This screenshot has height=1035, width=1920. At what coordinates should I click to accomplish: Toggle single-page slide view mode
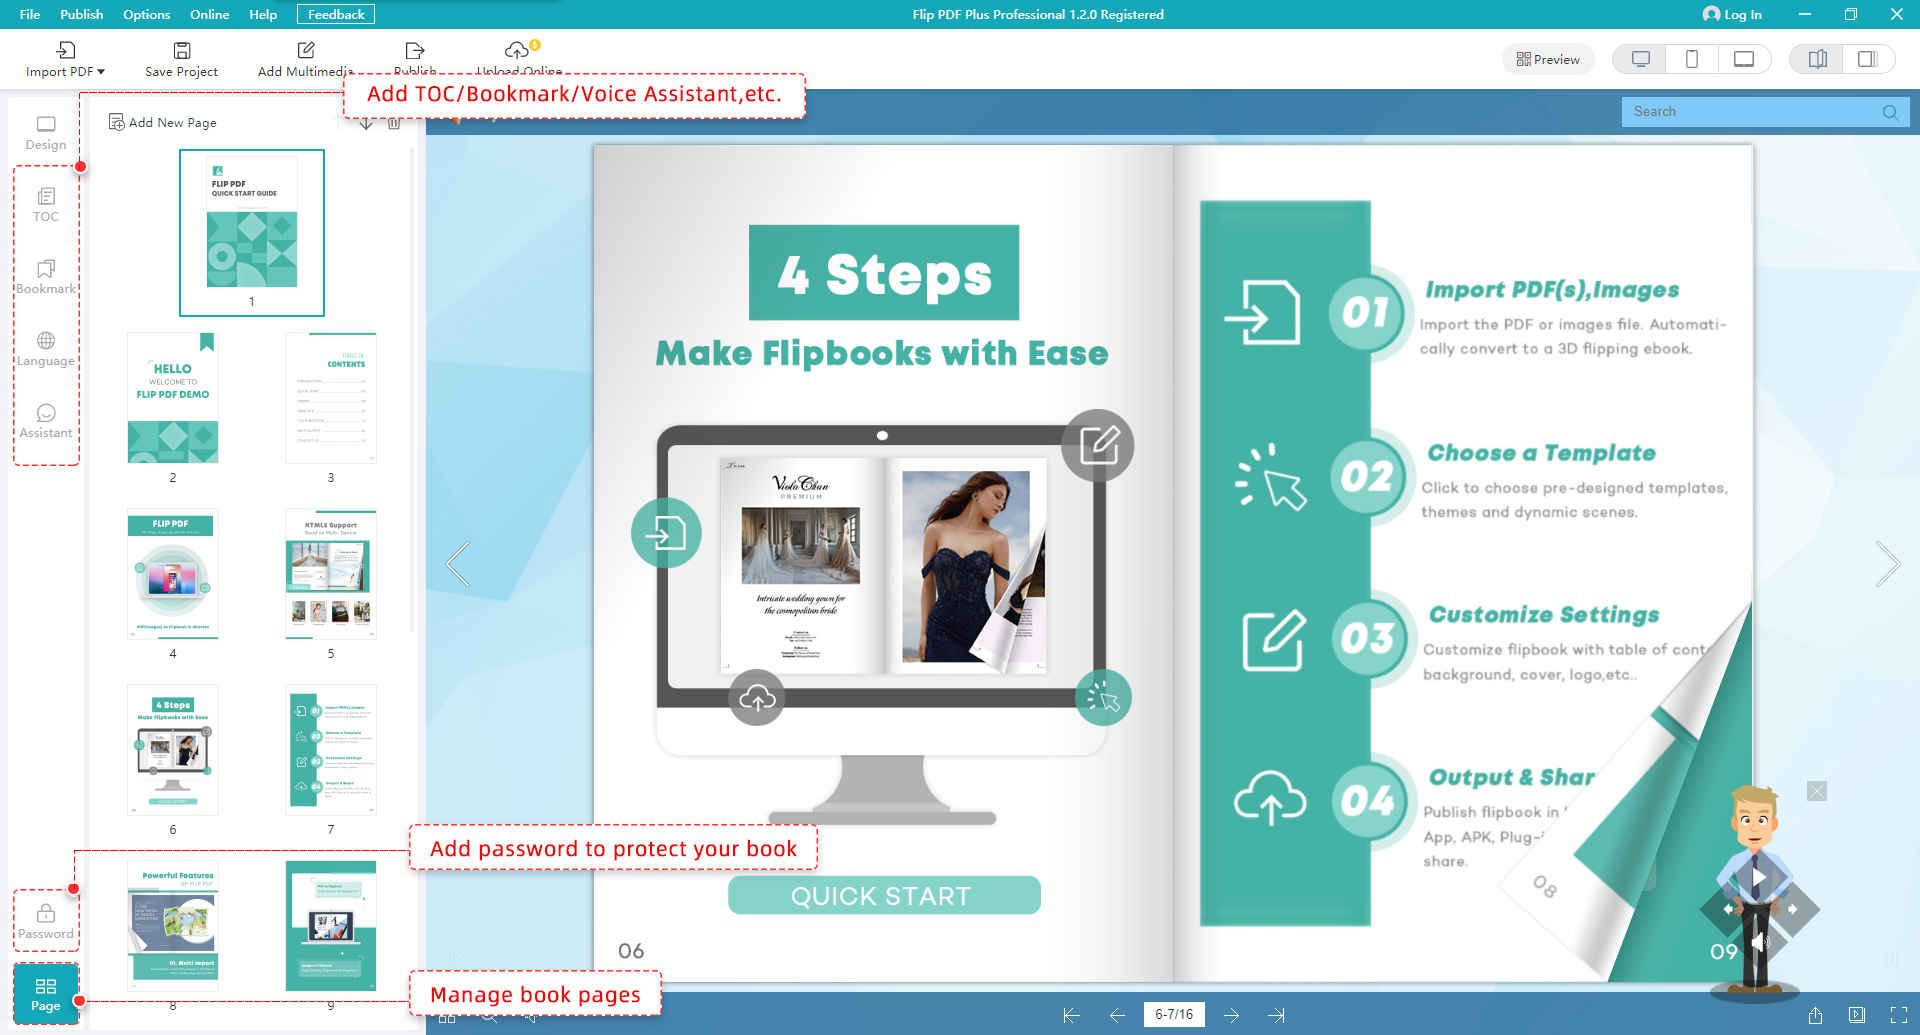(1867, 59)
